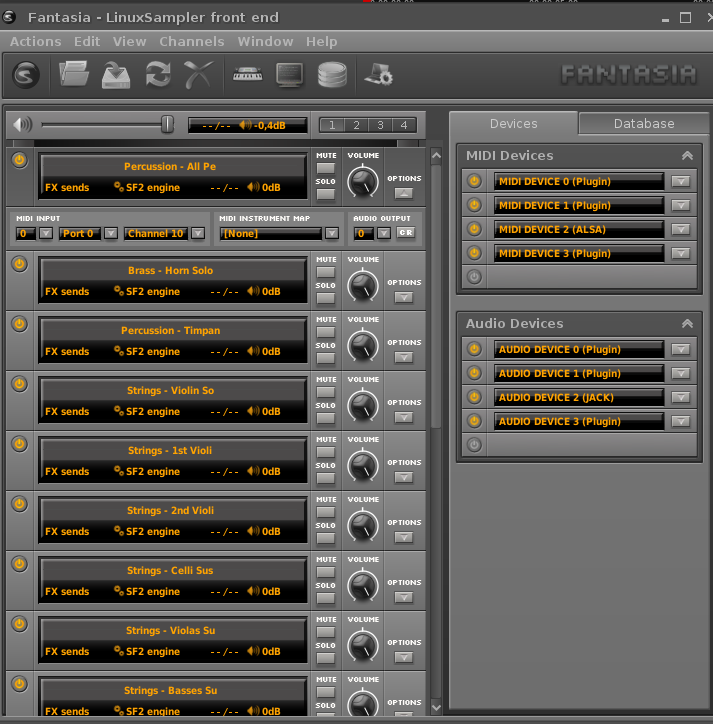The image size is (713, 724).
Task: Open preferences gear toolbar icon
Action: 379,74
